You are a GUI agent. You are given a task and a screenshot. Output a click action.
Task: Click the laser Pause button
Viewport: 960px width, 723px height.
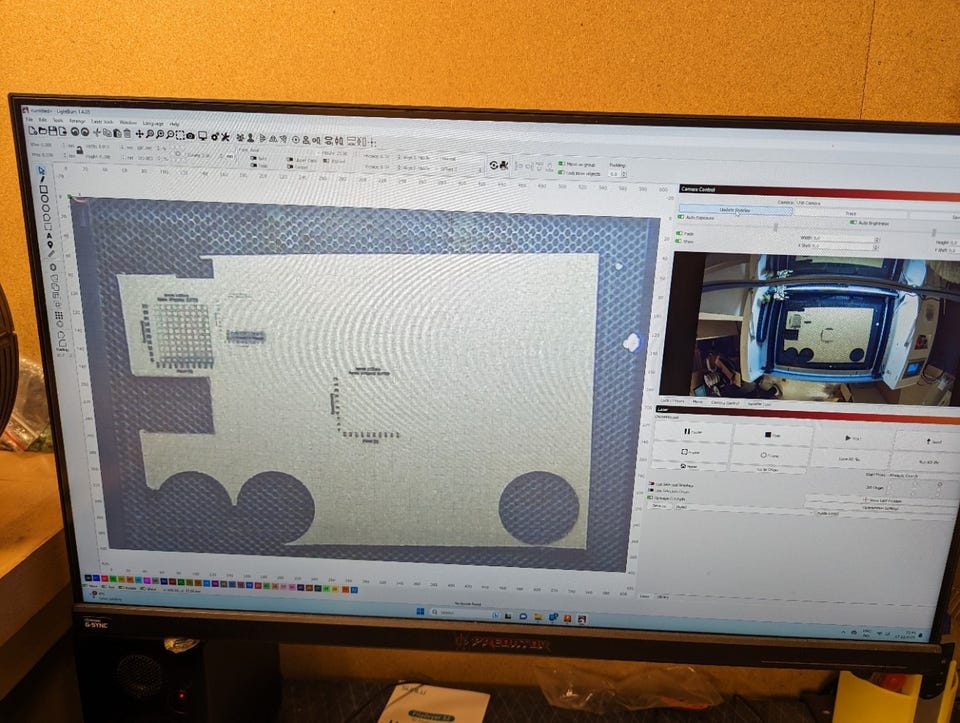tap(692, 432)
